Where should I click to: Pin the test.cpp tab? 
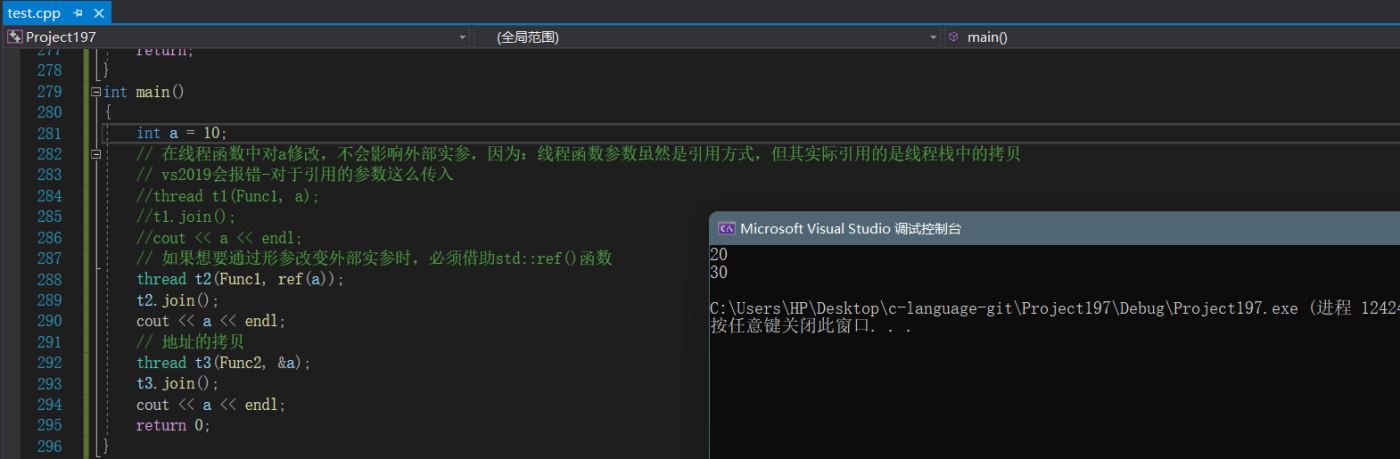78,13
